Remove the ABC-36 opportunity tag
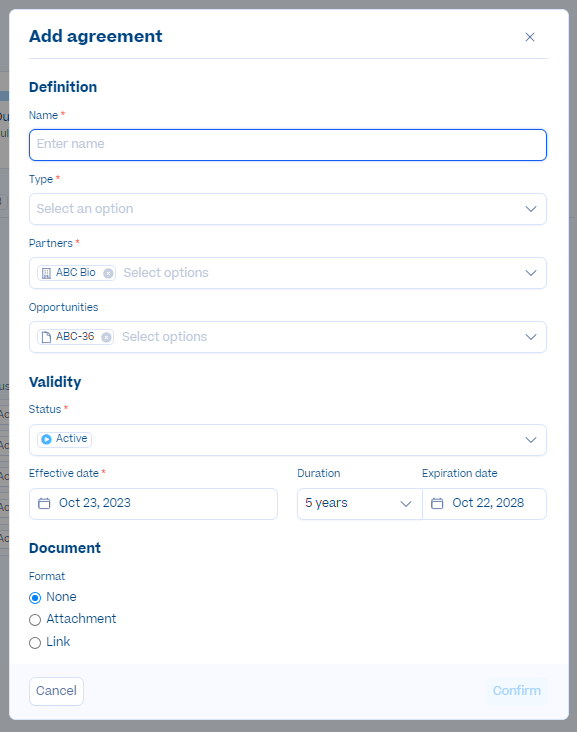 106,337
